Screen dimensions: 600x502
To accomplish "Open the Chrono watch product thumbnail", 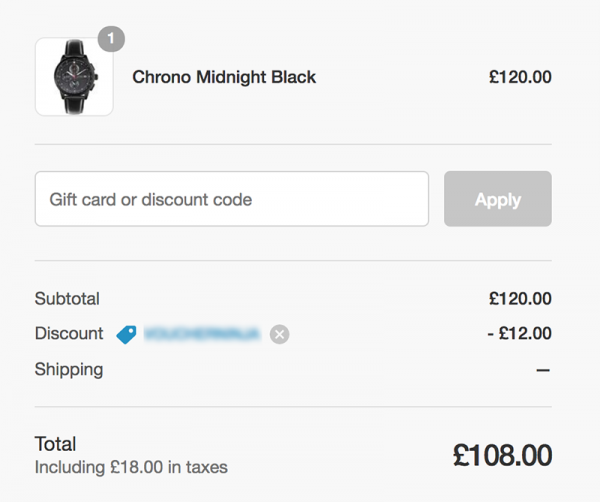I will 74,77.
